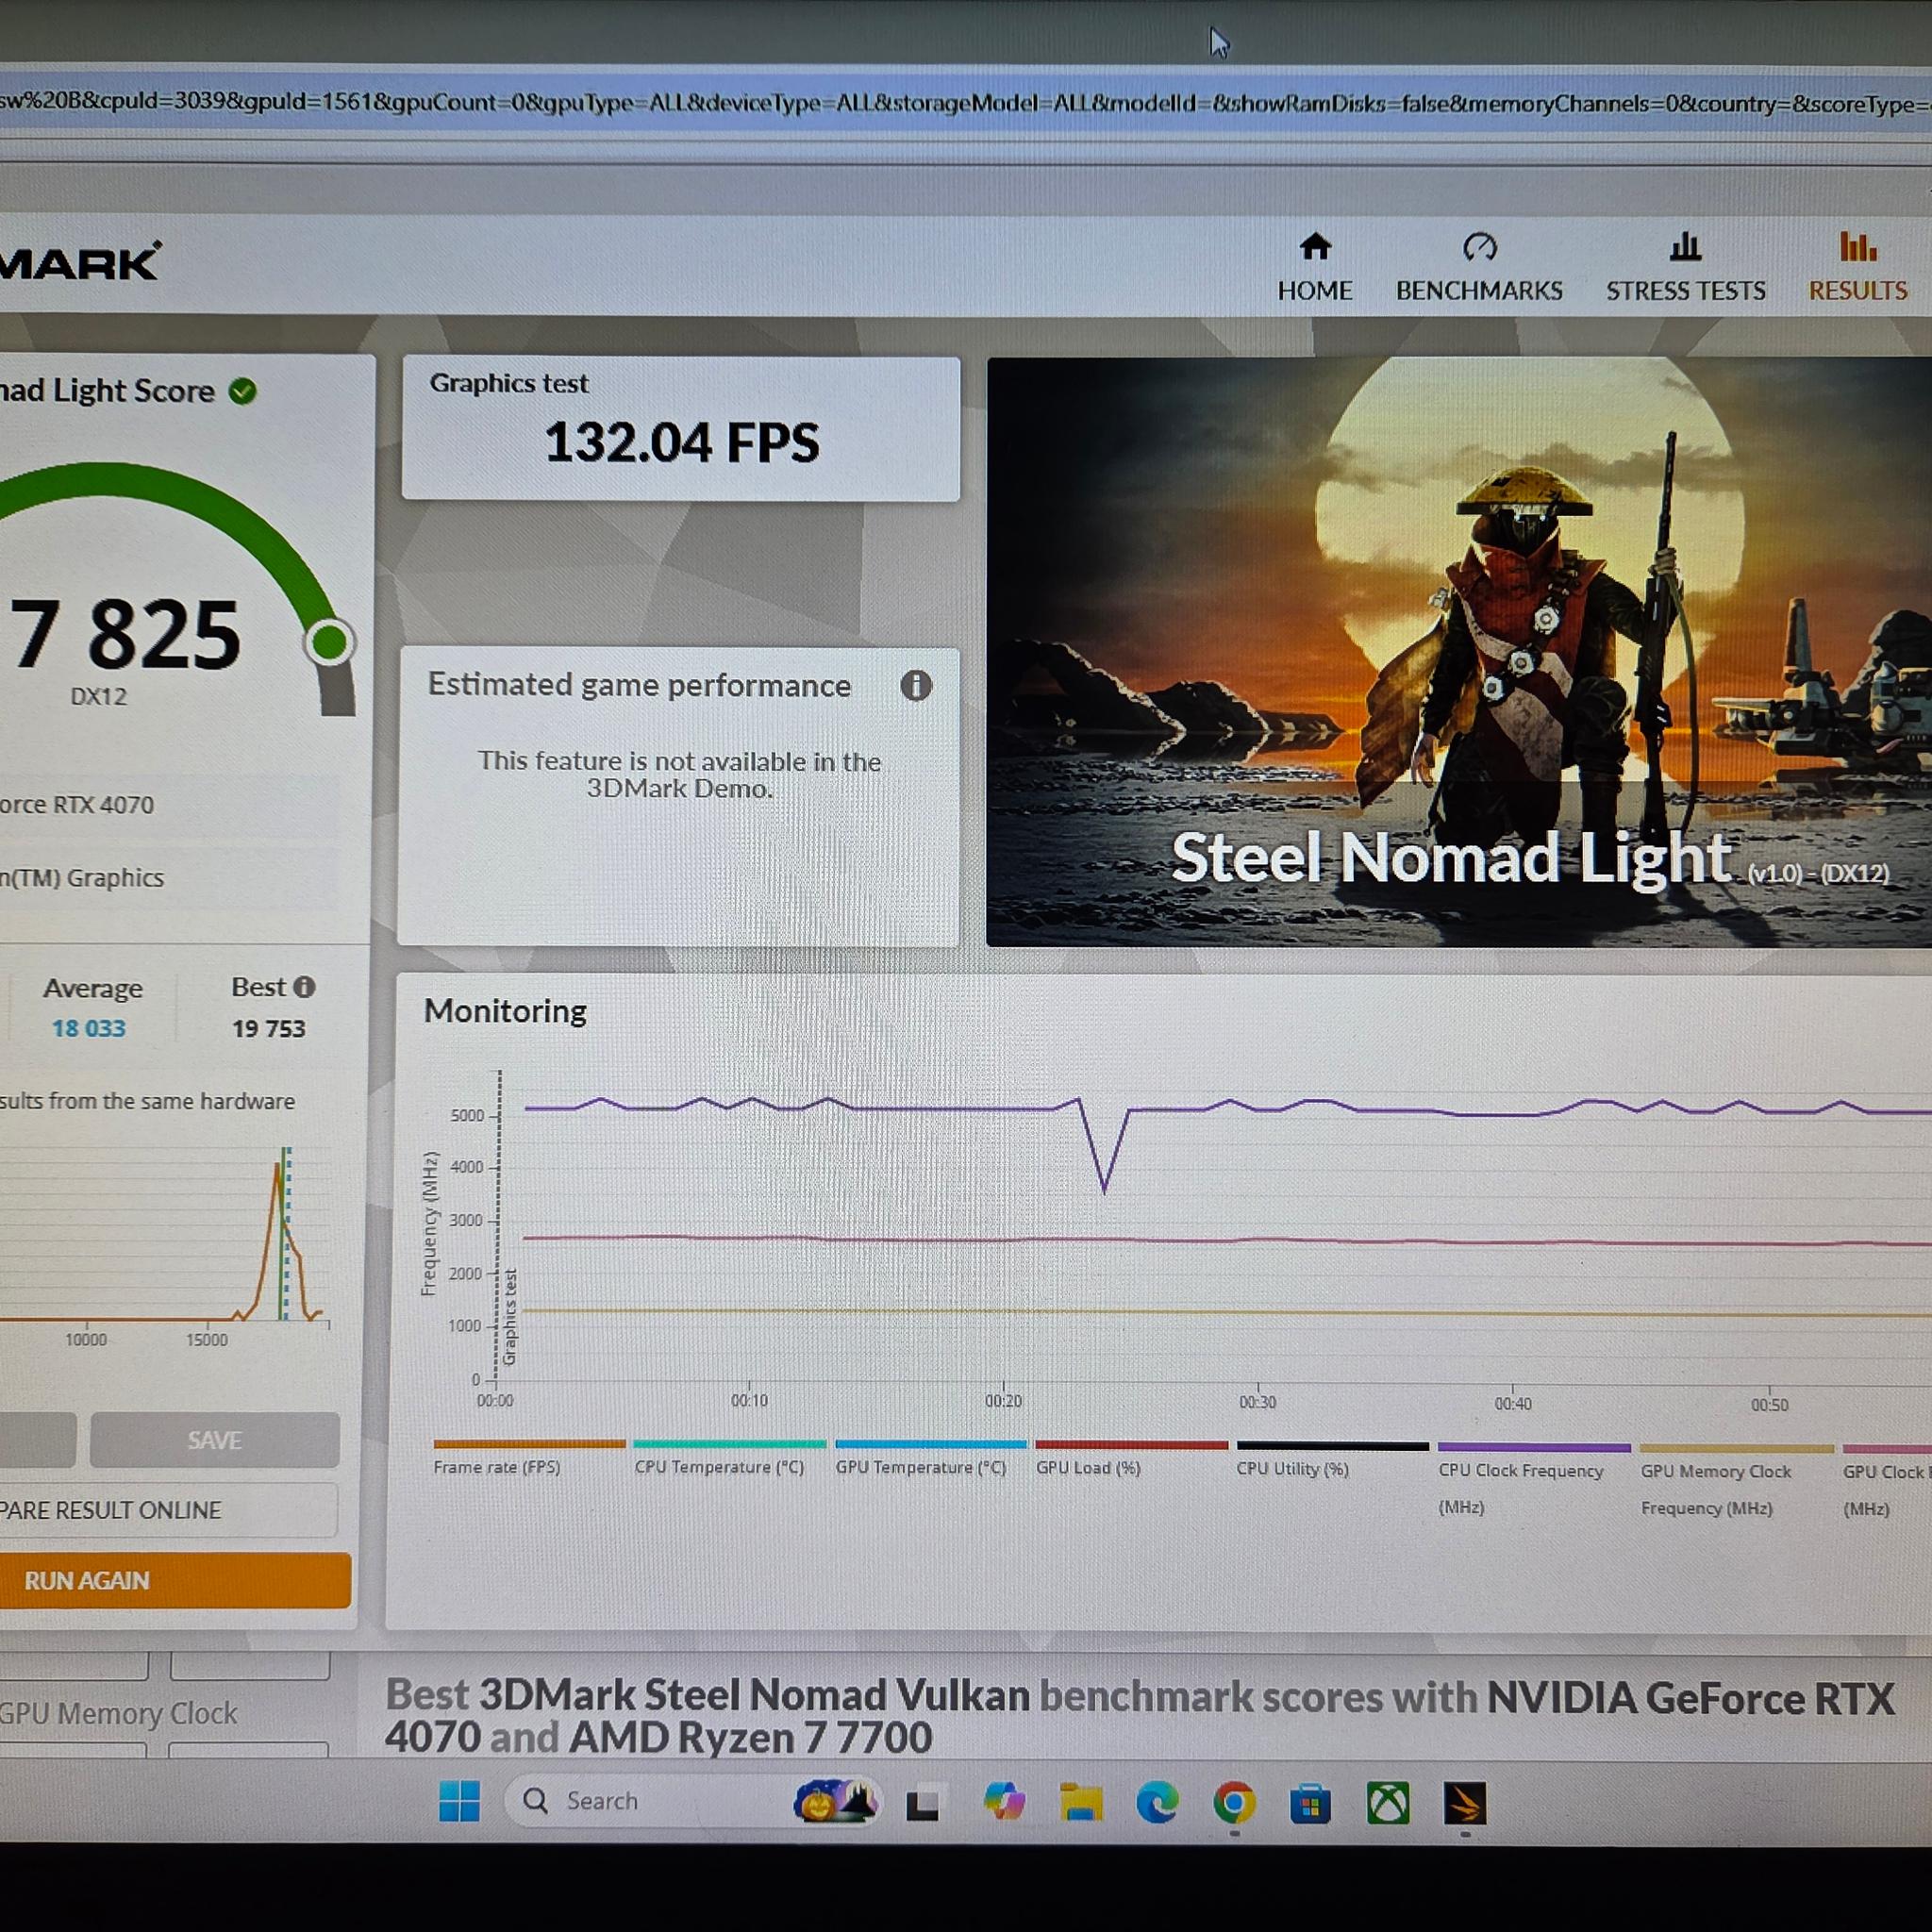Click the Best score 19 753
This screenshot has width=1932, height=1932.
(268, 1028)
